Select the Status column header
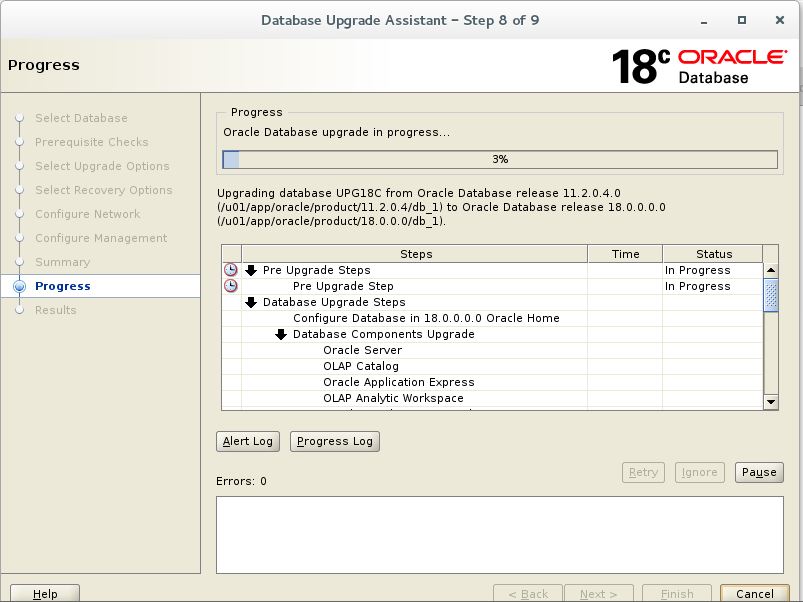This screenshot has height=602, width=803. (713, 254)
